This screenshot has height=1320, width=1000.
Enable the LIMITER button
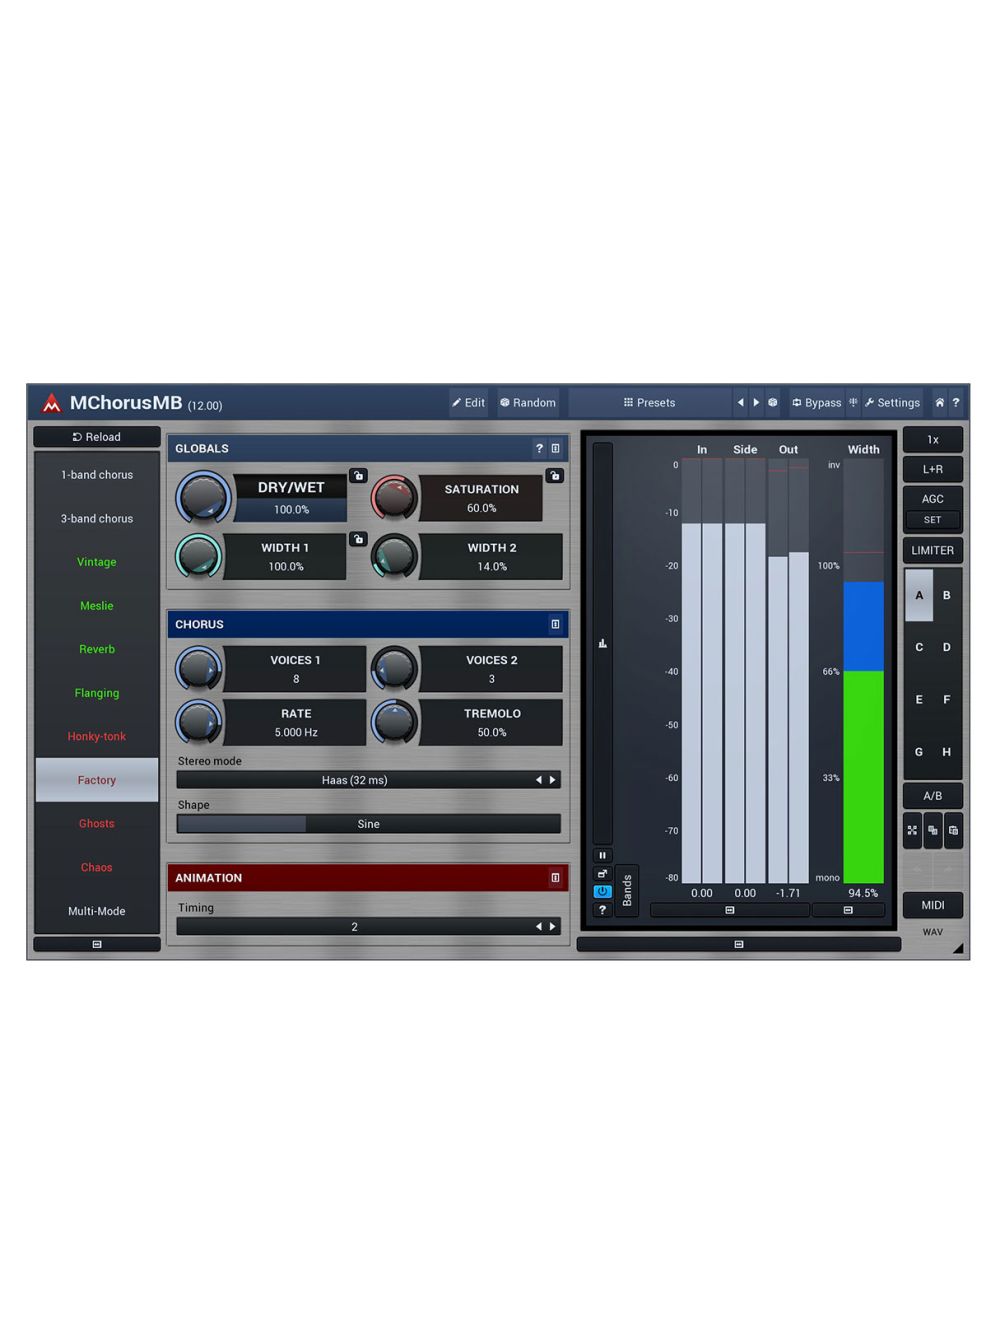(932, 551)
